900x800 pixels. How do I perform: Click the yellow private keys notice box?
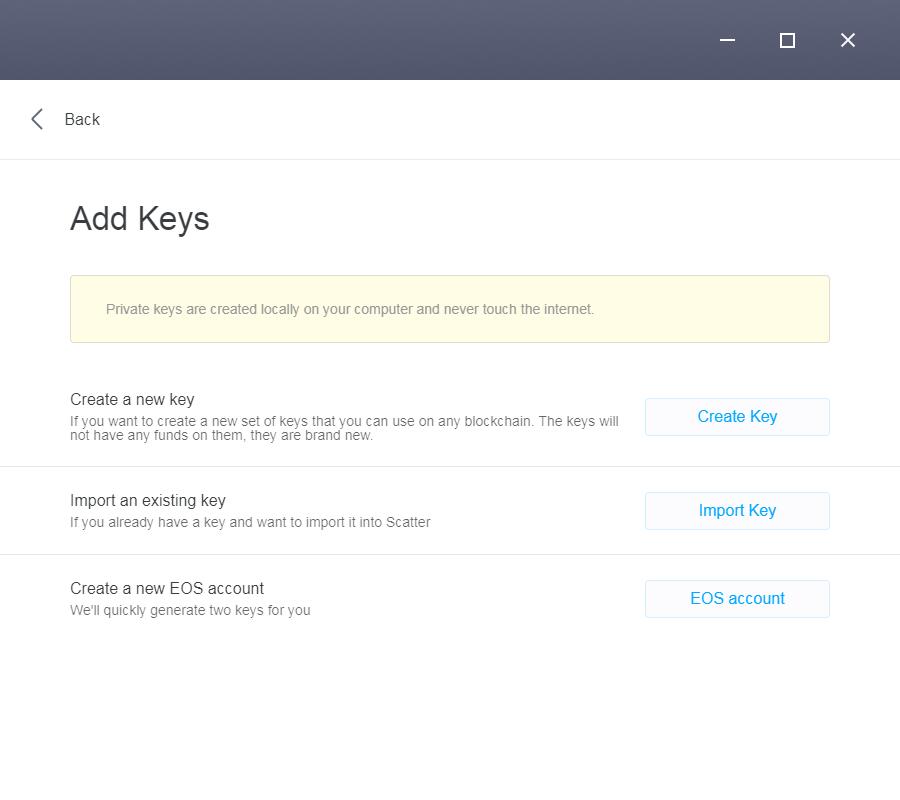pyautogui.click(x=449, y=309)
